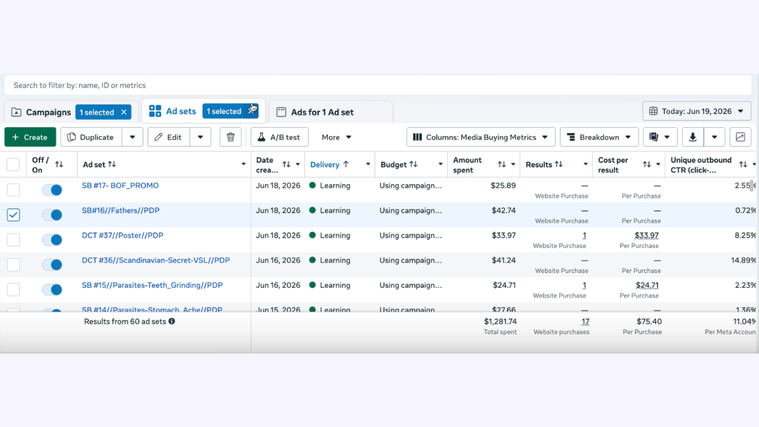
Task: Click the info icon near Results from 60 ad sets
Action: click(172, 321)
